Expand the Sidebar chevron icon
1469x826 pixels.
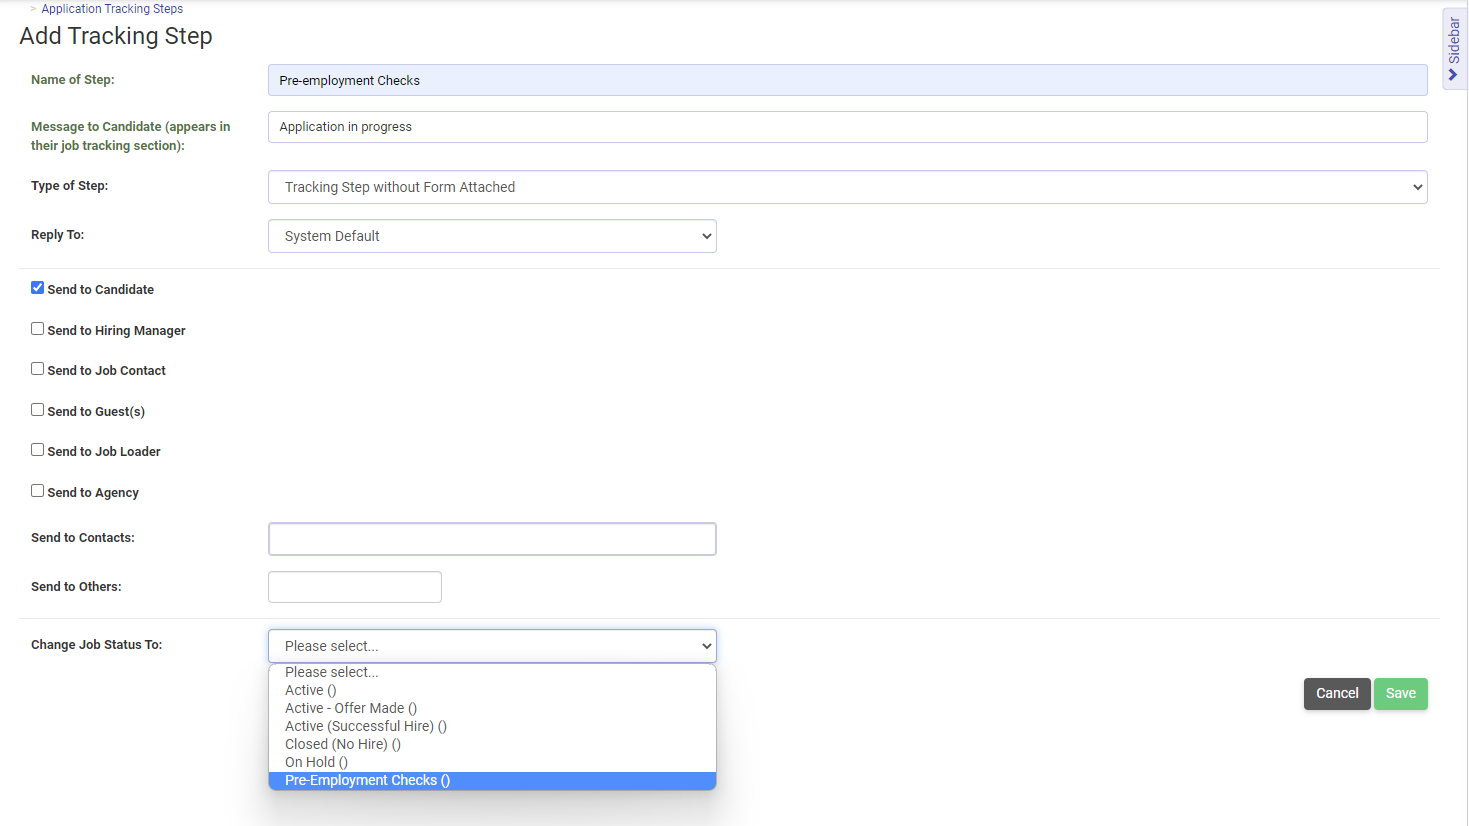pos(1453,75)
